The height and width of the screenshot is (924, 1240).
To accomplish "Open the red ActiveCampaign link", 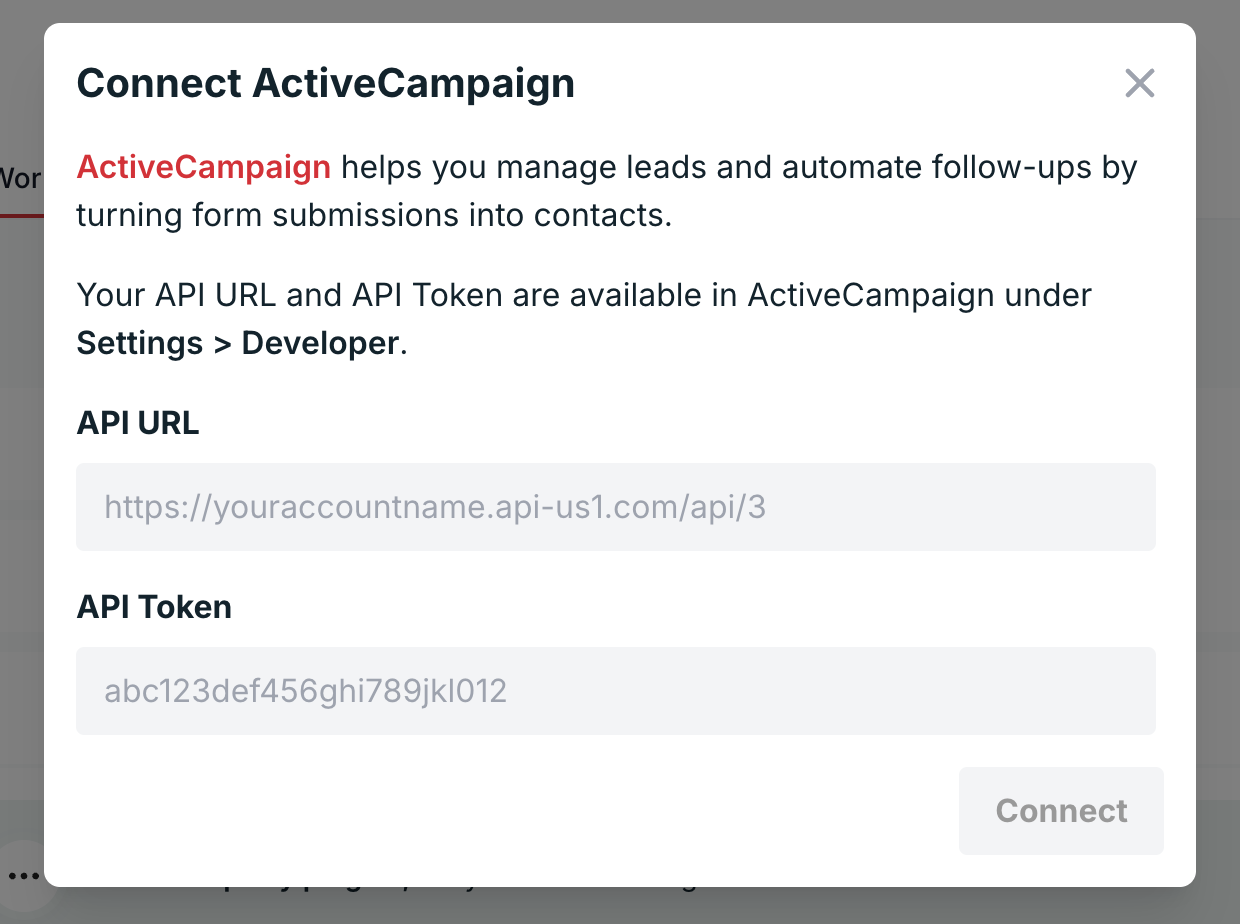I will [x=204, y=167].
